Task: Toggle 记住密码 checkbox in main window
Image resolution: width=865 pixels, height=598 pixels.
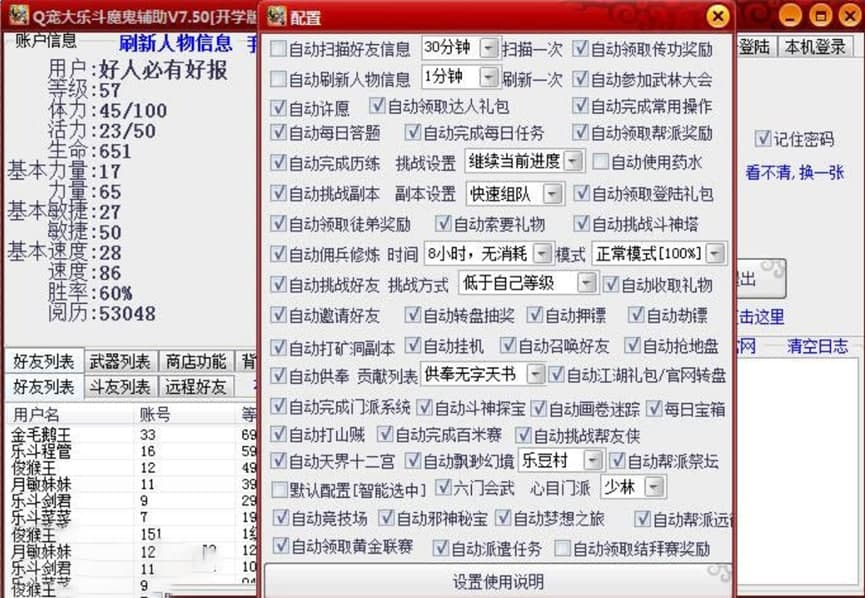Action: coord(762,138)
